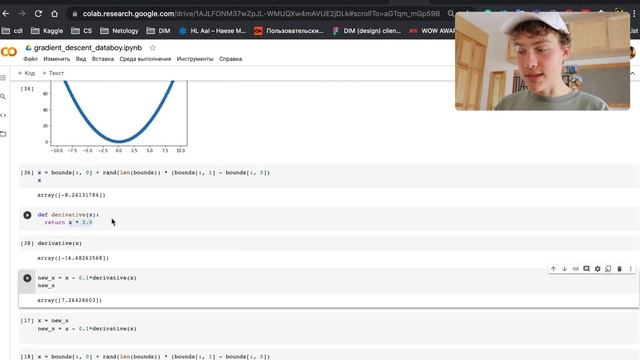Add a new code cell with + Код
The height and width of the screenshot is (360, 640).
point(27,73)
